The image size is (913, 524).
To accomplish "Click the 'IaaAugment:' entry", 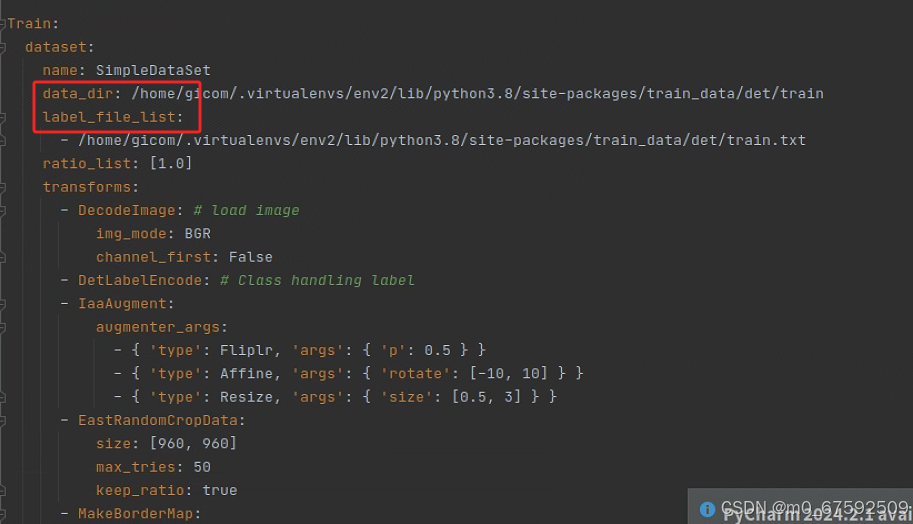I will pos(126,303).
